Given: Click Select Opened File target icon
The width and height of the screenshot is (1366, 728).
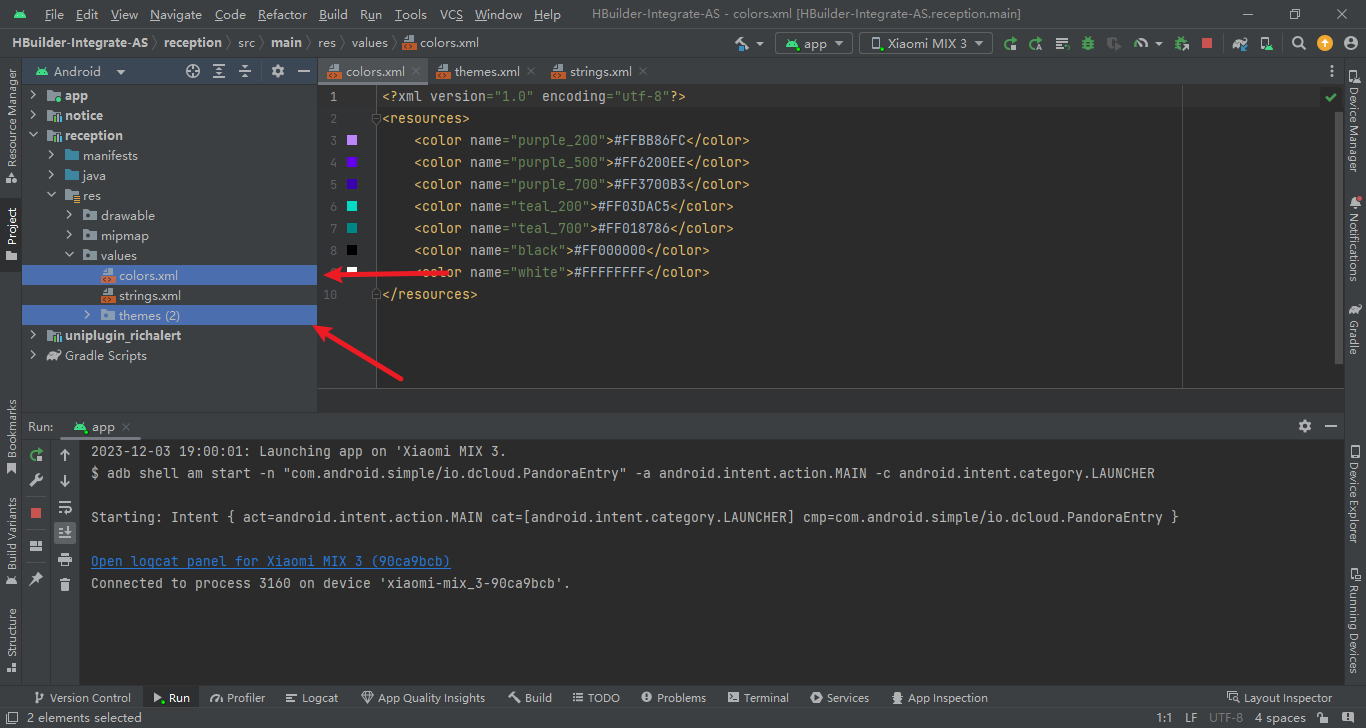Looking at the screenshot, I should (x=193, y=71).
